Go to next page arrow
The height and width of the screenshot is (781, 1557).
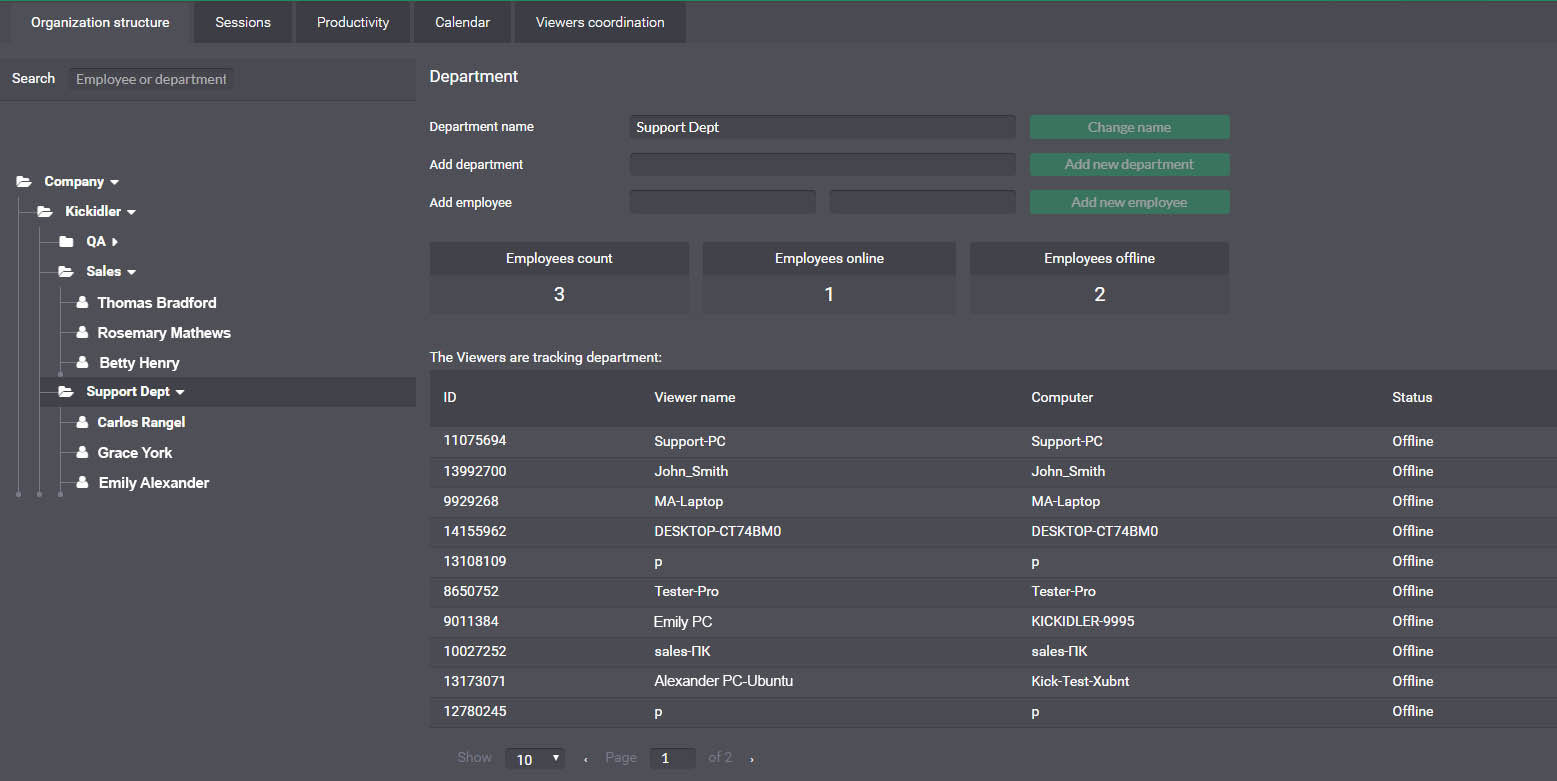tap(752, 759)
